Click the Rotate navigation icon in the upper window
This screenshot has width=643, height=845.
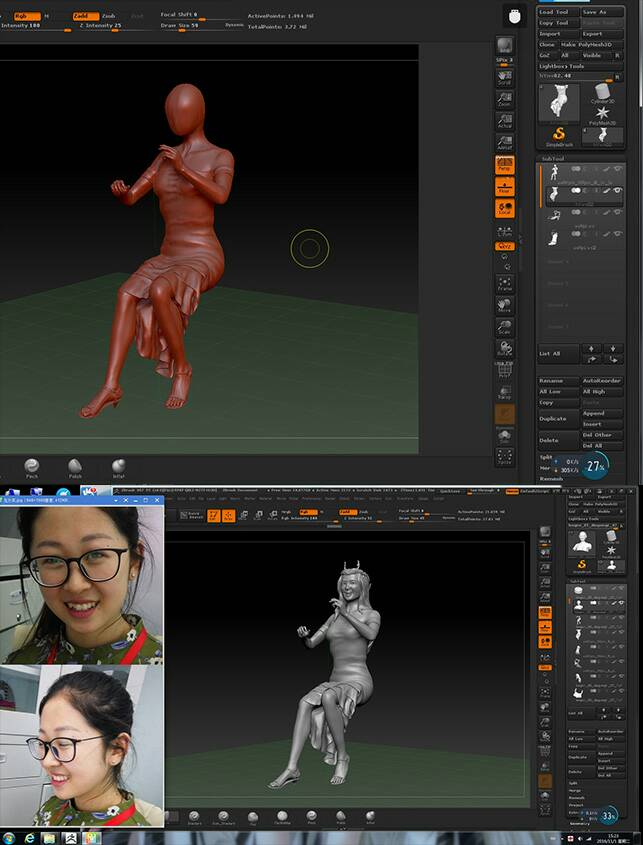click(x=505, y=347)
